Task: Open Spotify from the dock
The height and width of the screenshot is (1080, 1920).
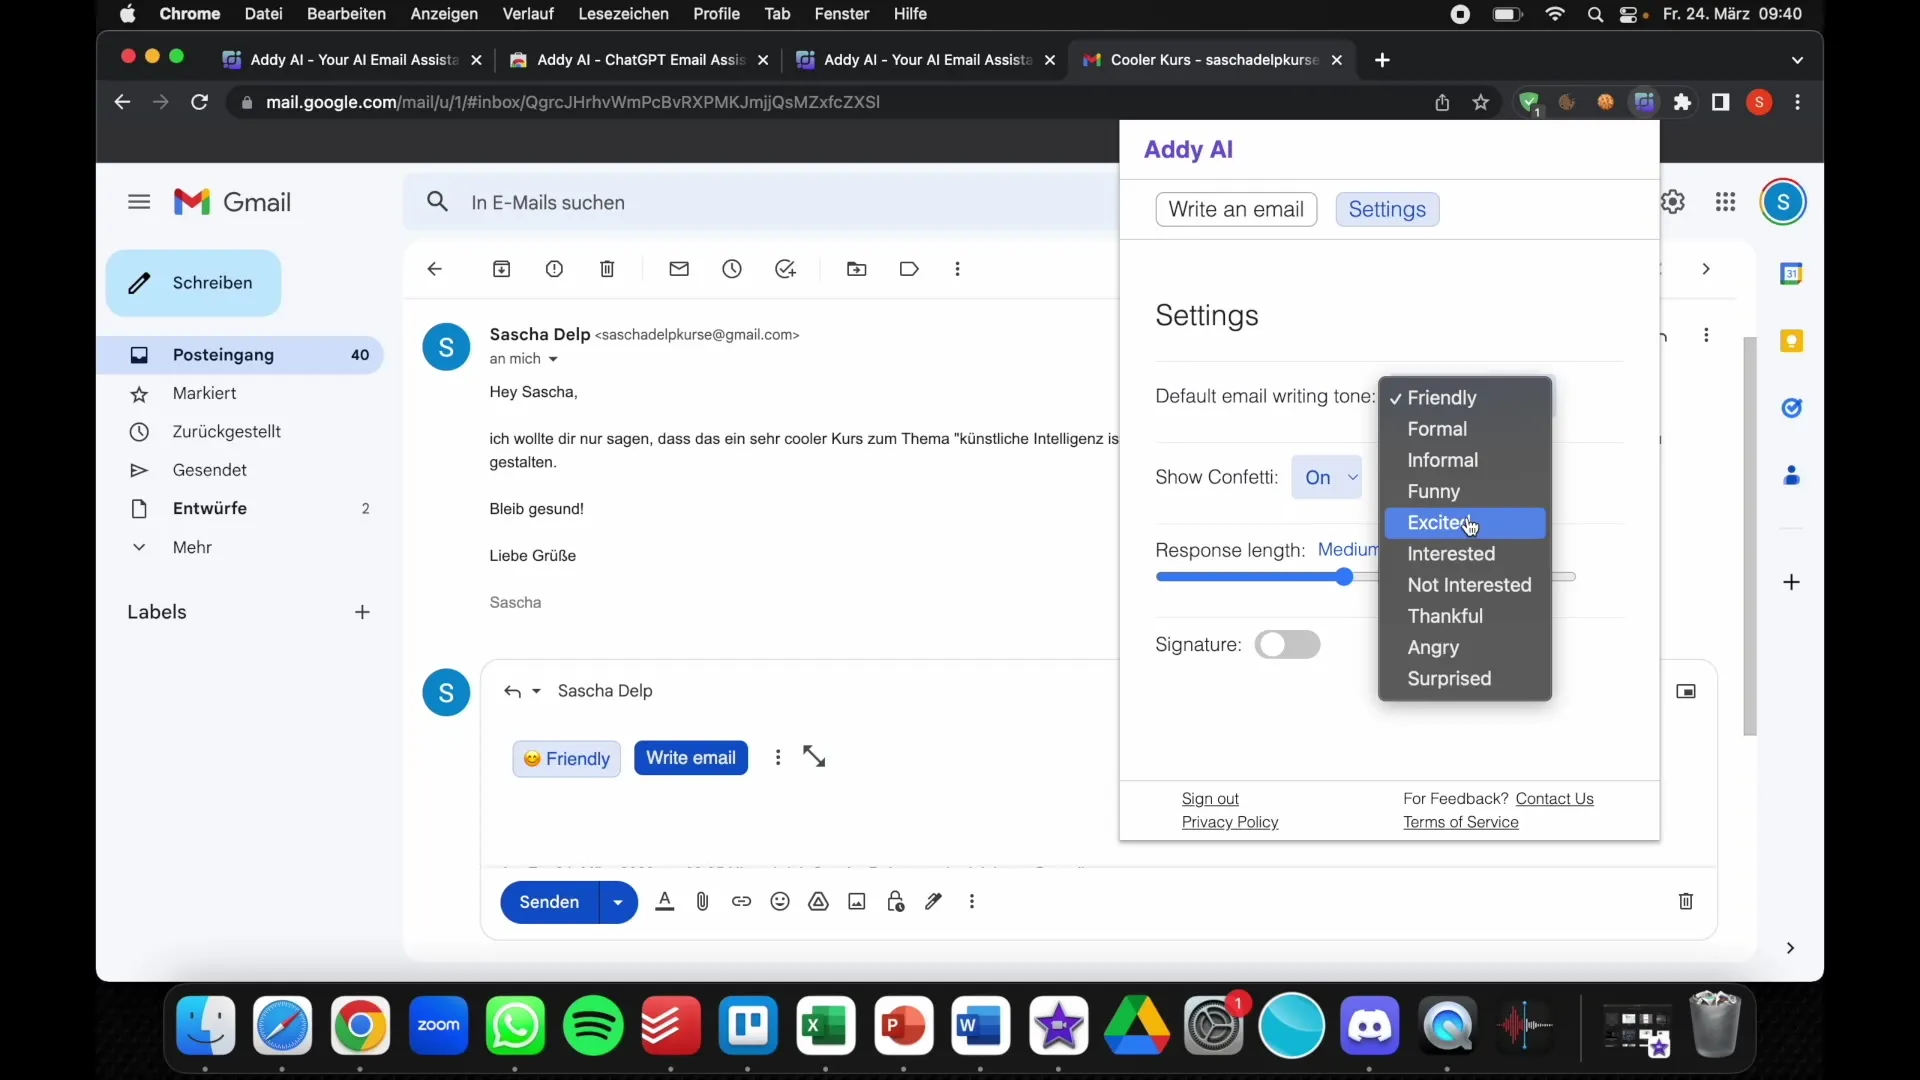Action: 594,1027
